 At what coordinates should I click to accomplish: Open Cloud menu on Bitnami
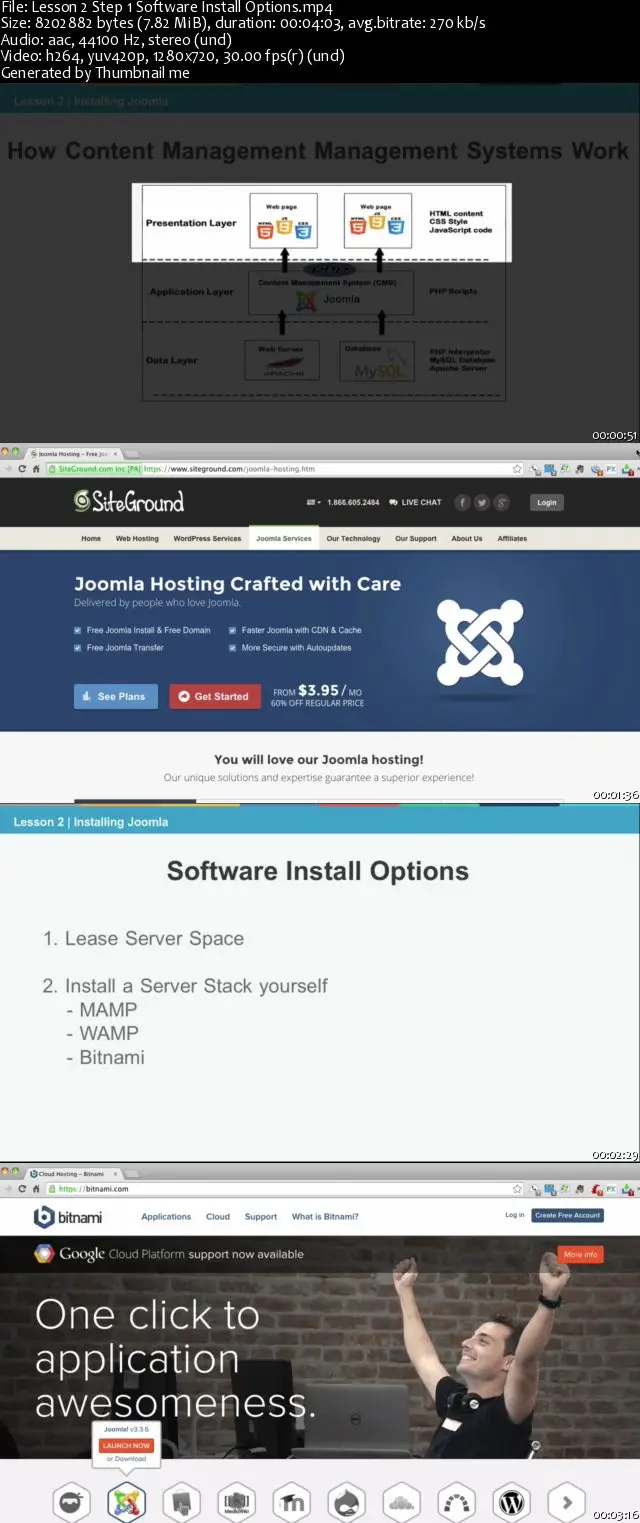(x=218, y=1217)
